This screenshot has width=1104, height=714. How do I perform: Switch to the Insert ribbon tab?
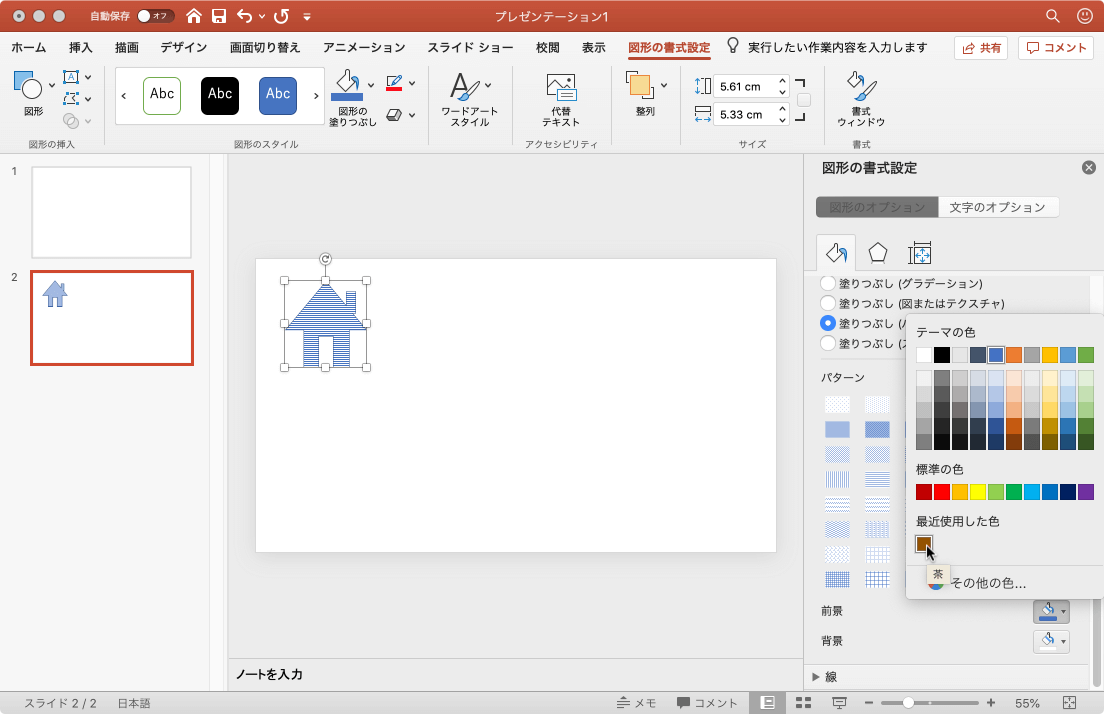pyautogui.click(x=81, y=47)
